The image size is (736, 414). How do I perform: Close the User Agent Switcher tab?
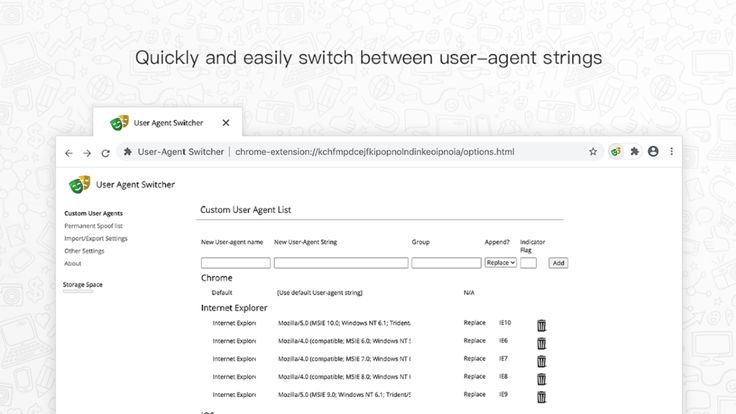click(x=226, y=123)
